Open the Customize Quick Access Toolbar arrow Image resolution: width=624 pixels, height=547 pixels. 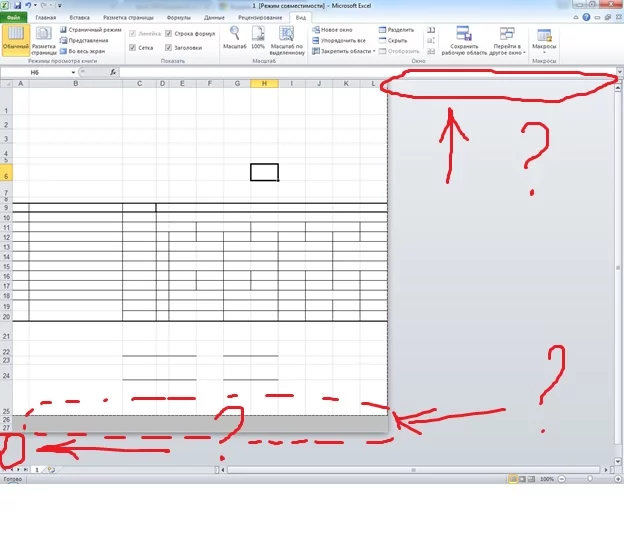(60, 6)
